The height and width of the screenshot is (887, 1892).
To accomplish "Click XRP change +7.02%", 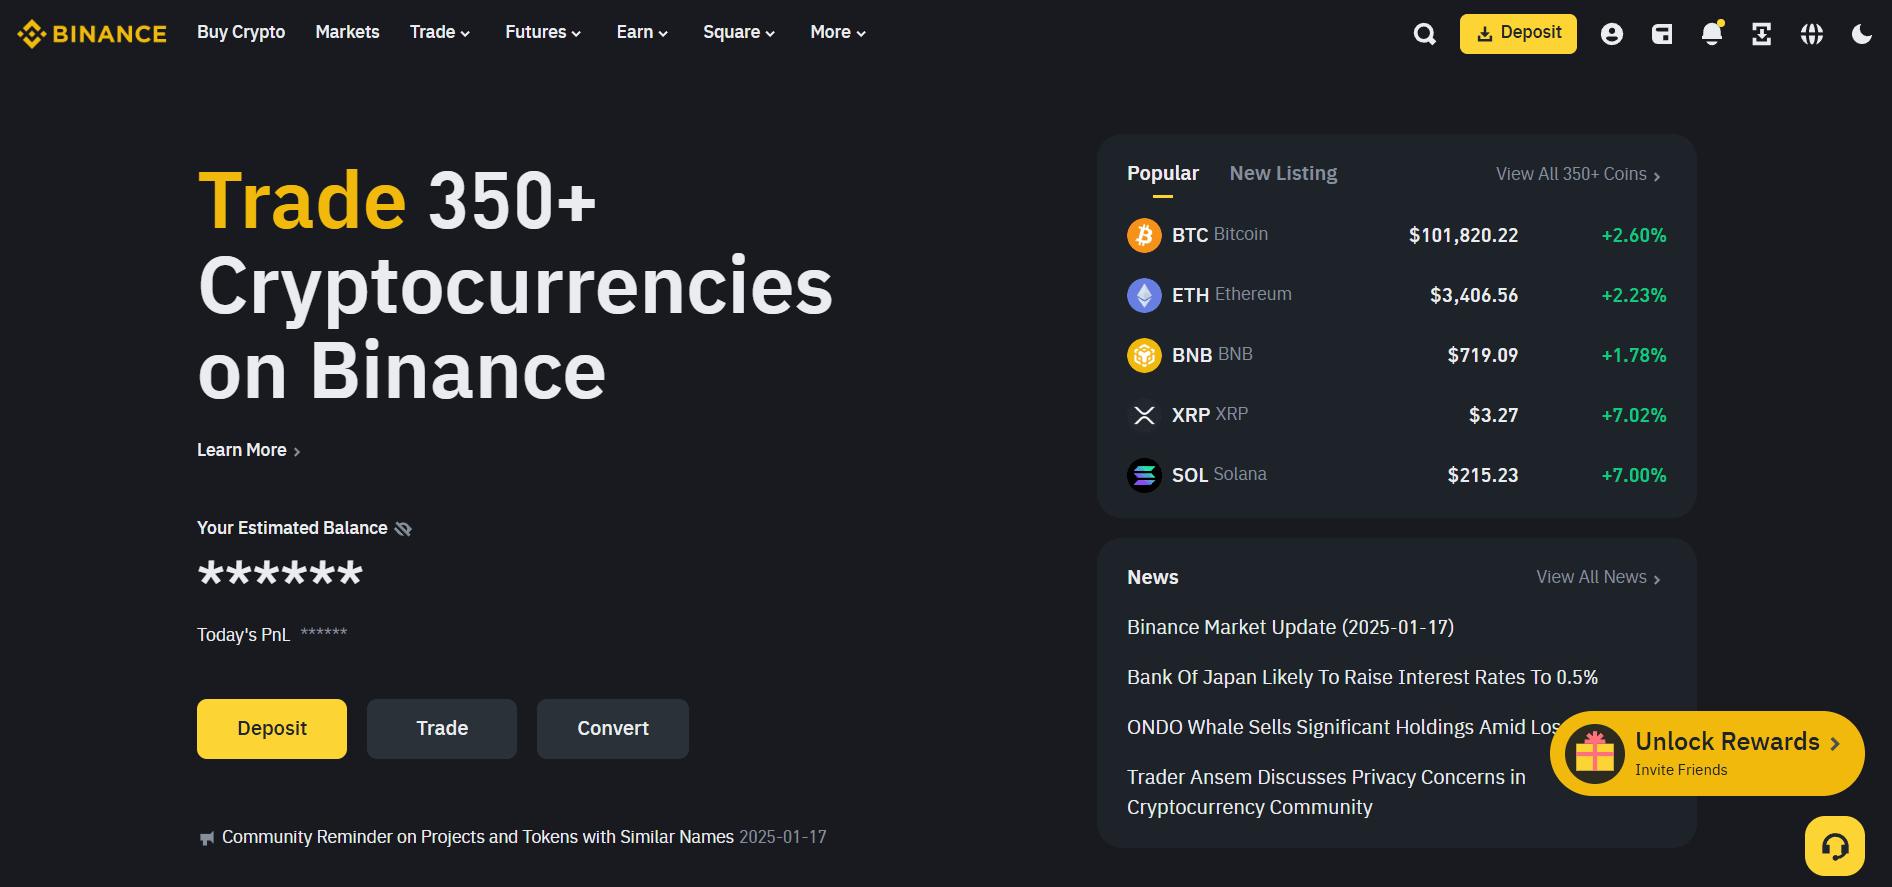I will point(1634,416).
